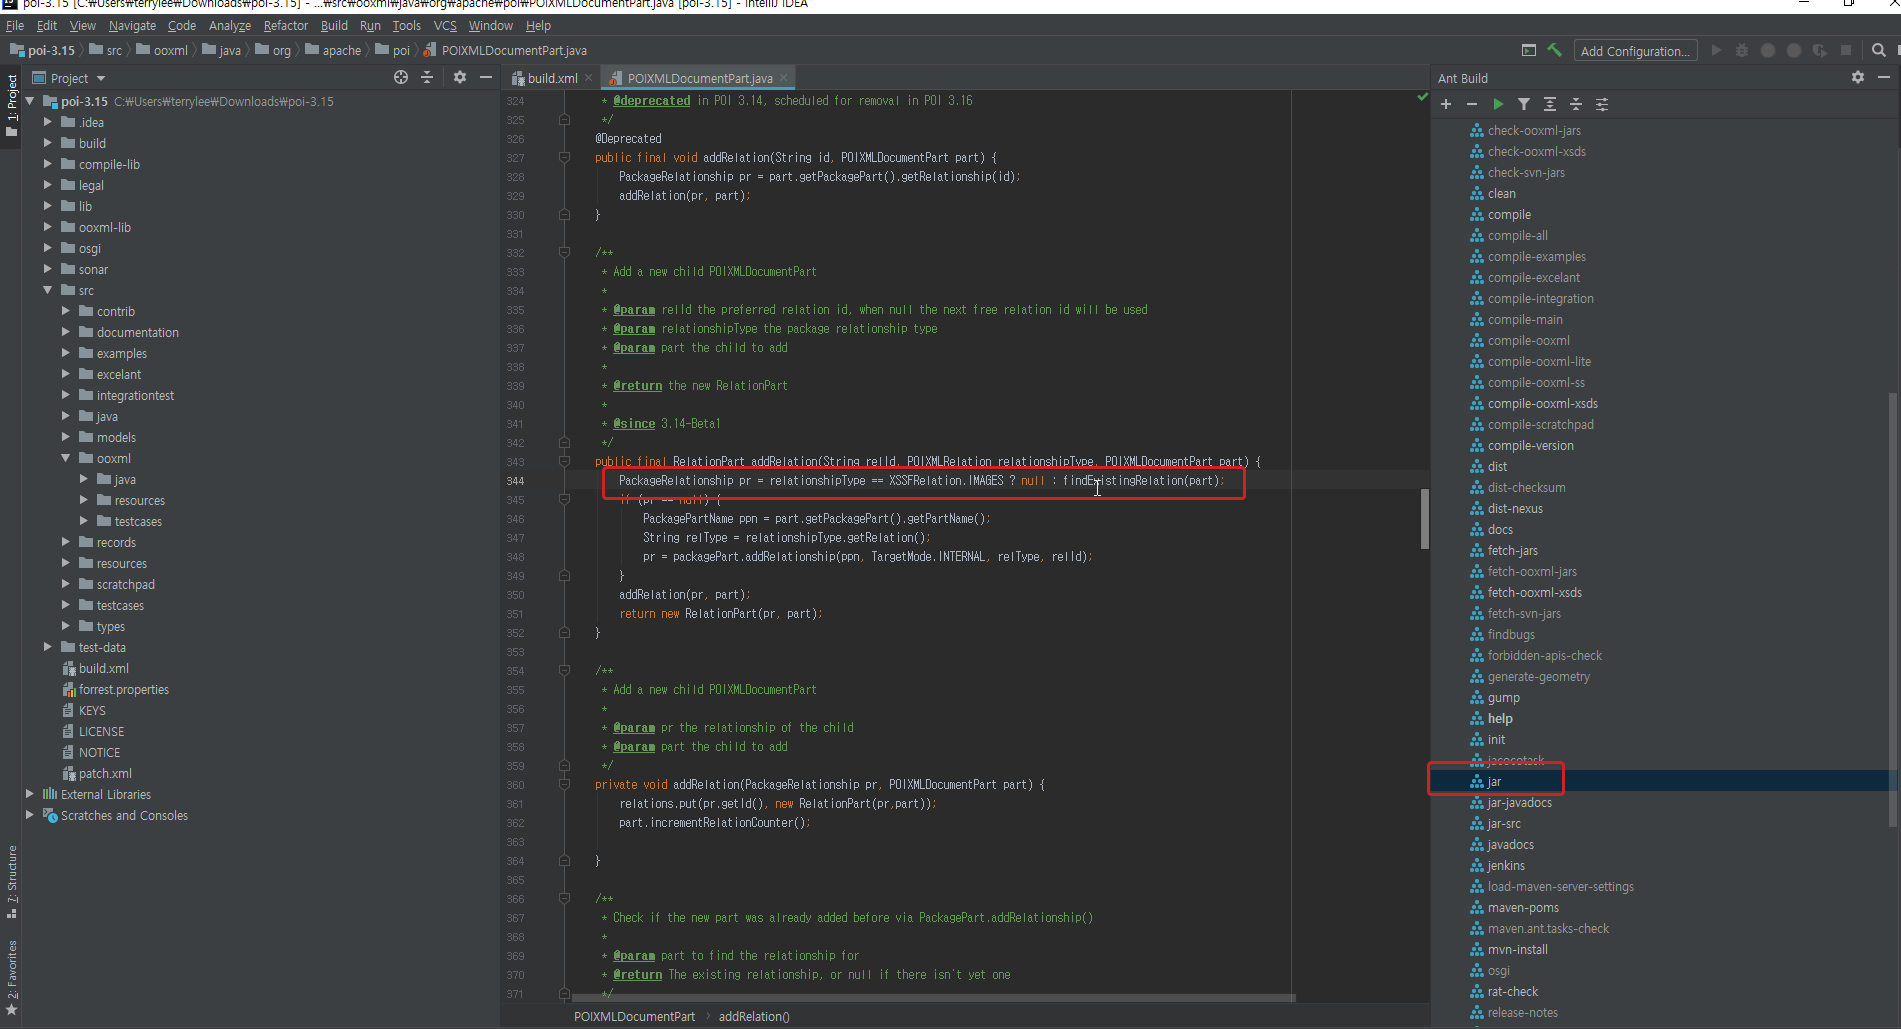Viewport: 1901px width, 1029px height.
Task: Toggle fold marker at line 343 addRelation method
Action: pos(564,461)
